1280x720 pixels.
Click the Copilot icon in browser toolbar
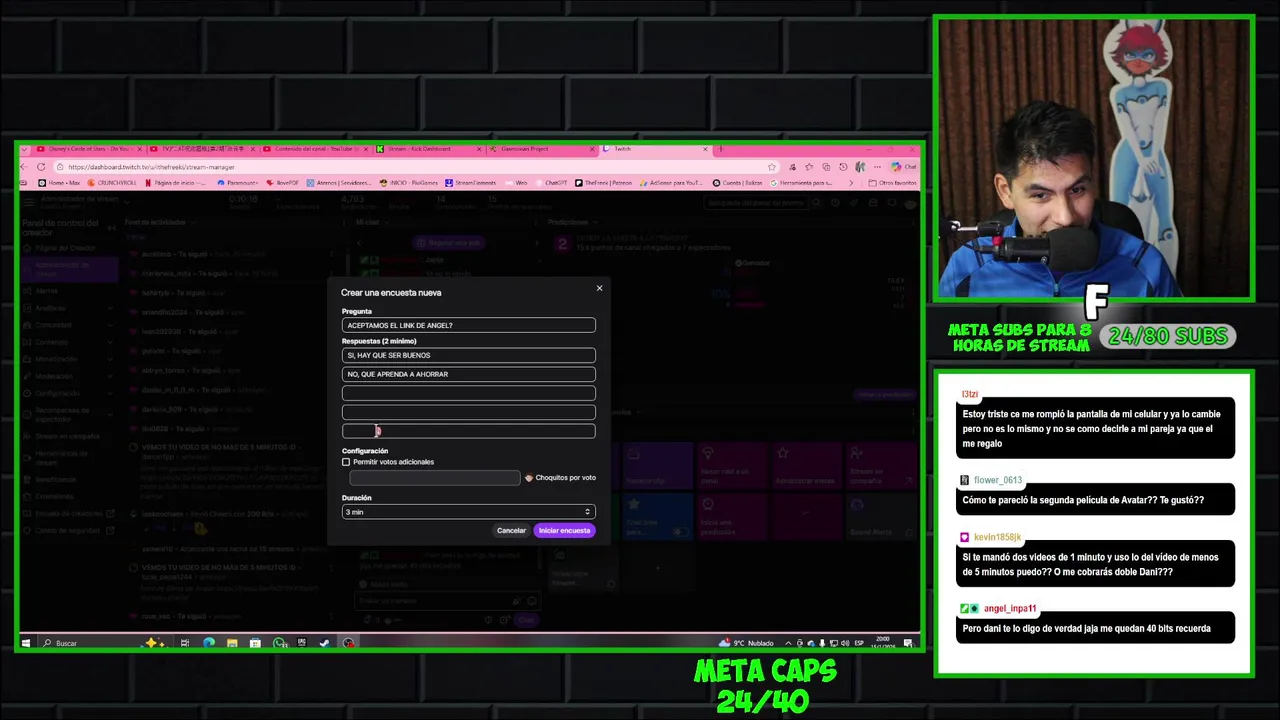pyautogui.click(x=897, y=167)
